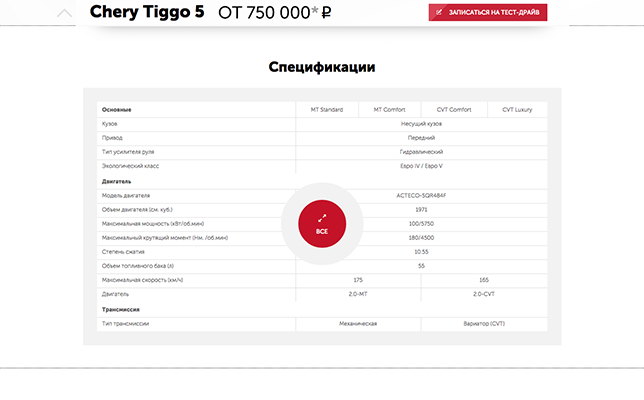Click the price ОТ 750 000* ₽

(x=274, y=13)
